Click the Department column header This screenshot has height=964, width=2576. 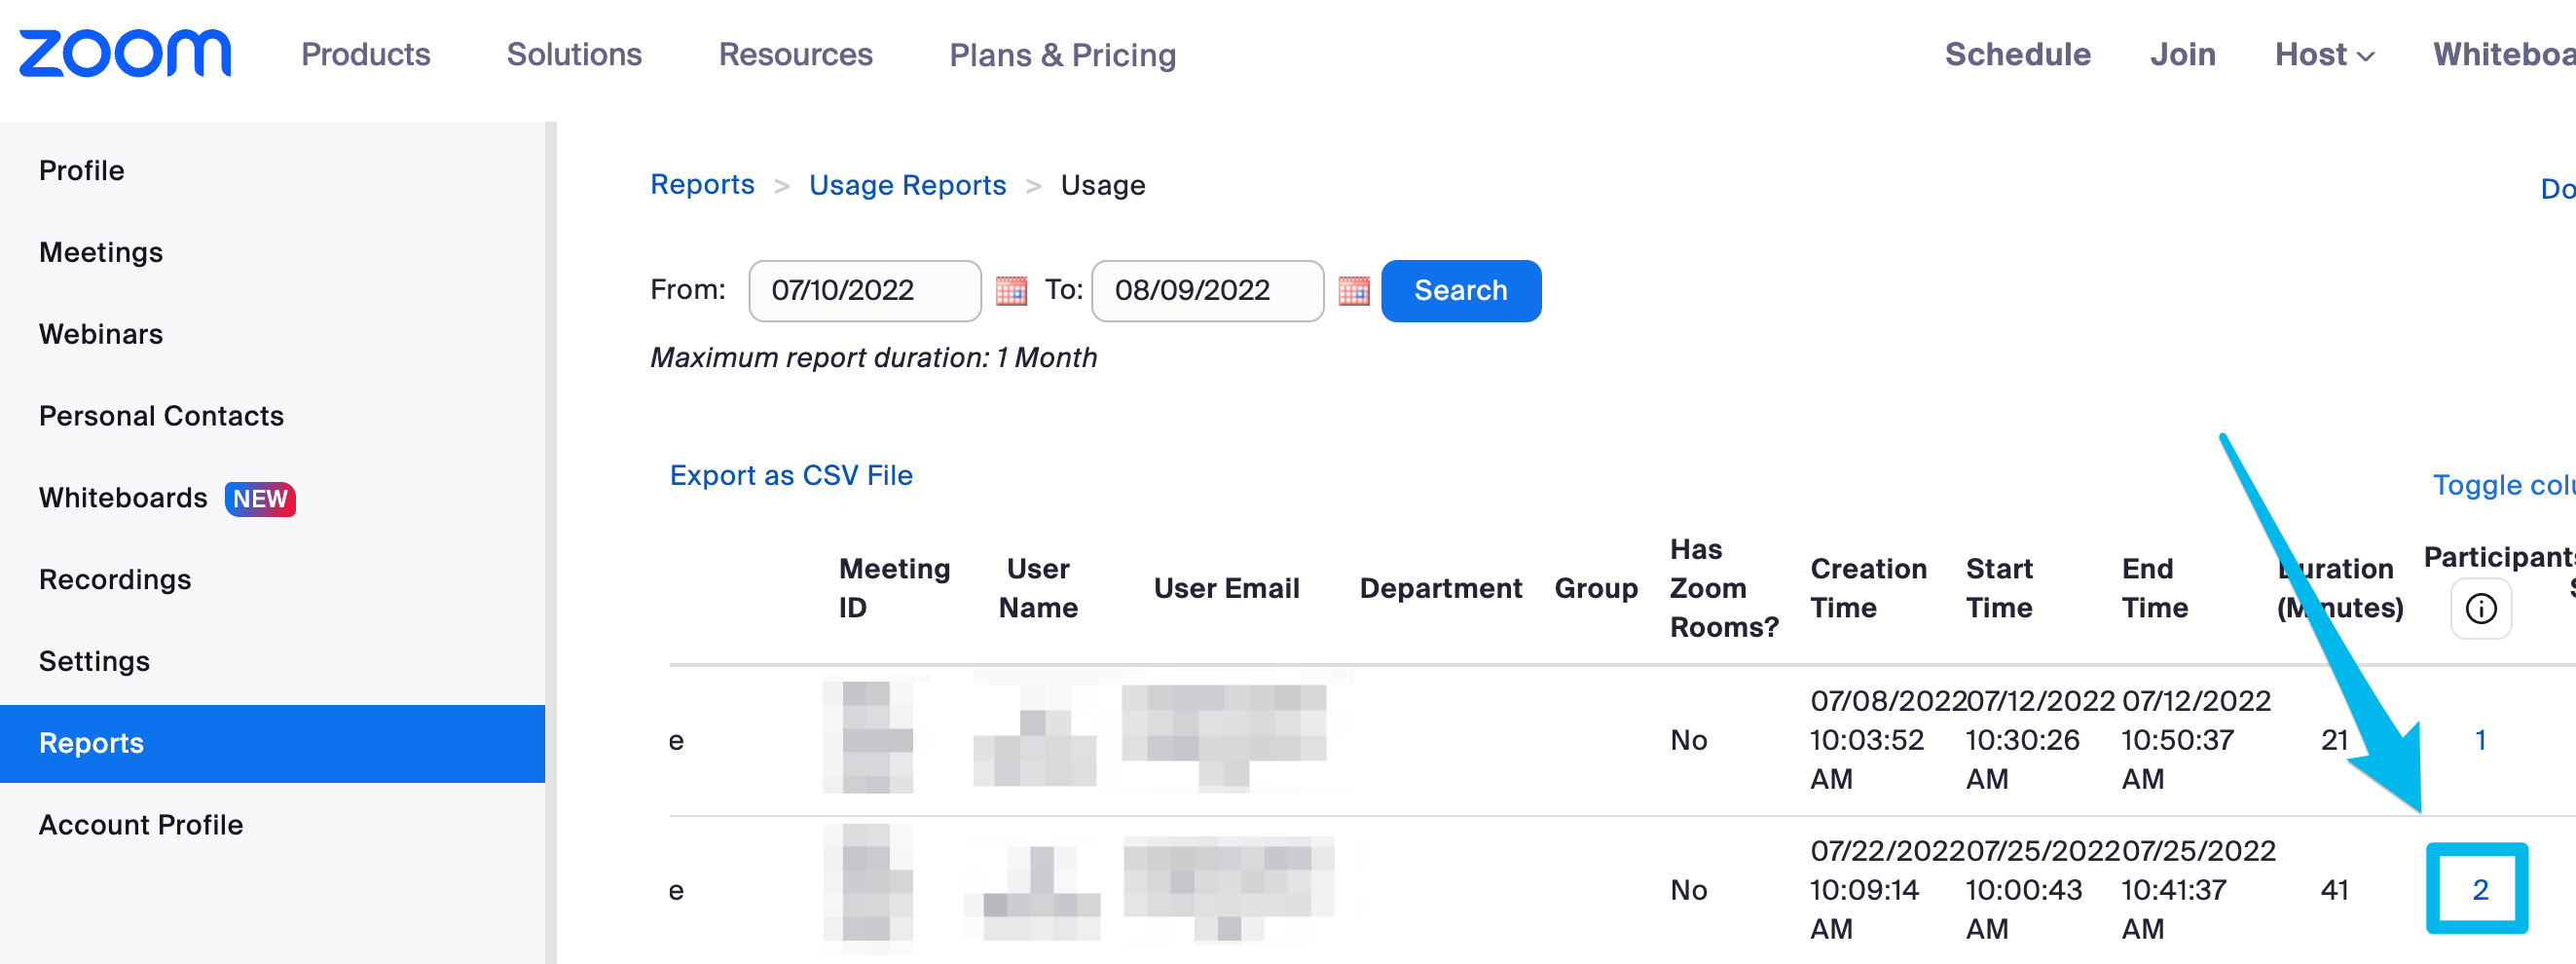pyautogui.click(x=1441, y=588)
